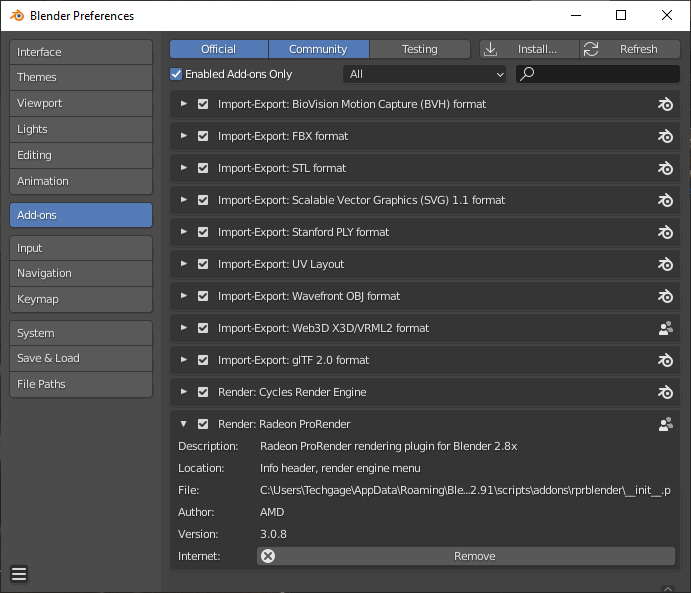The image size is (691, 593).
Task: Click the community icon on the Radeon ProRender row
Action: pos(665,424)
